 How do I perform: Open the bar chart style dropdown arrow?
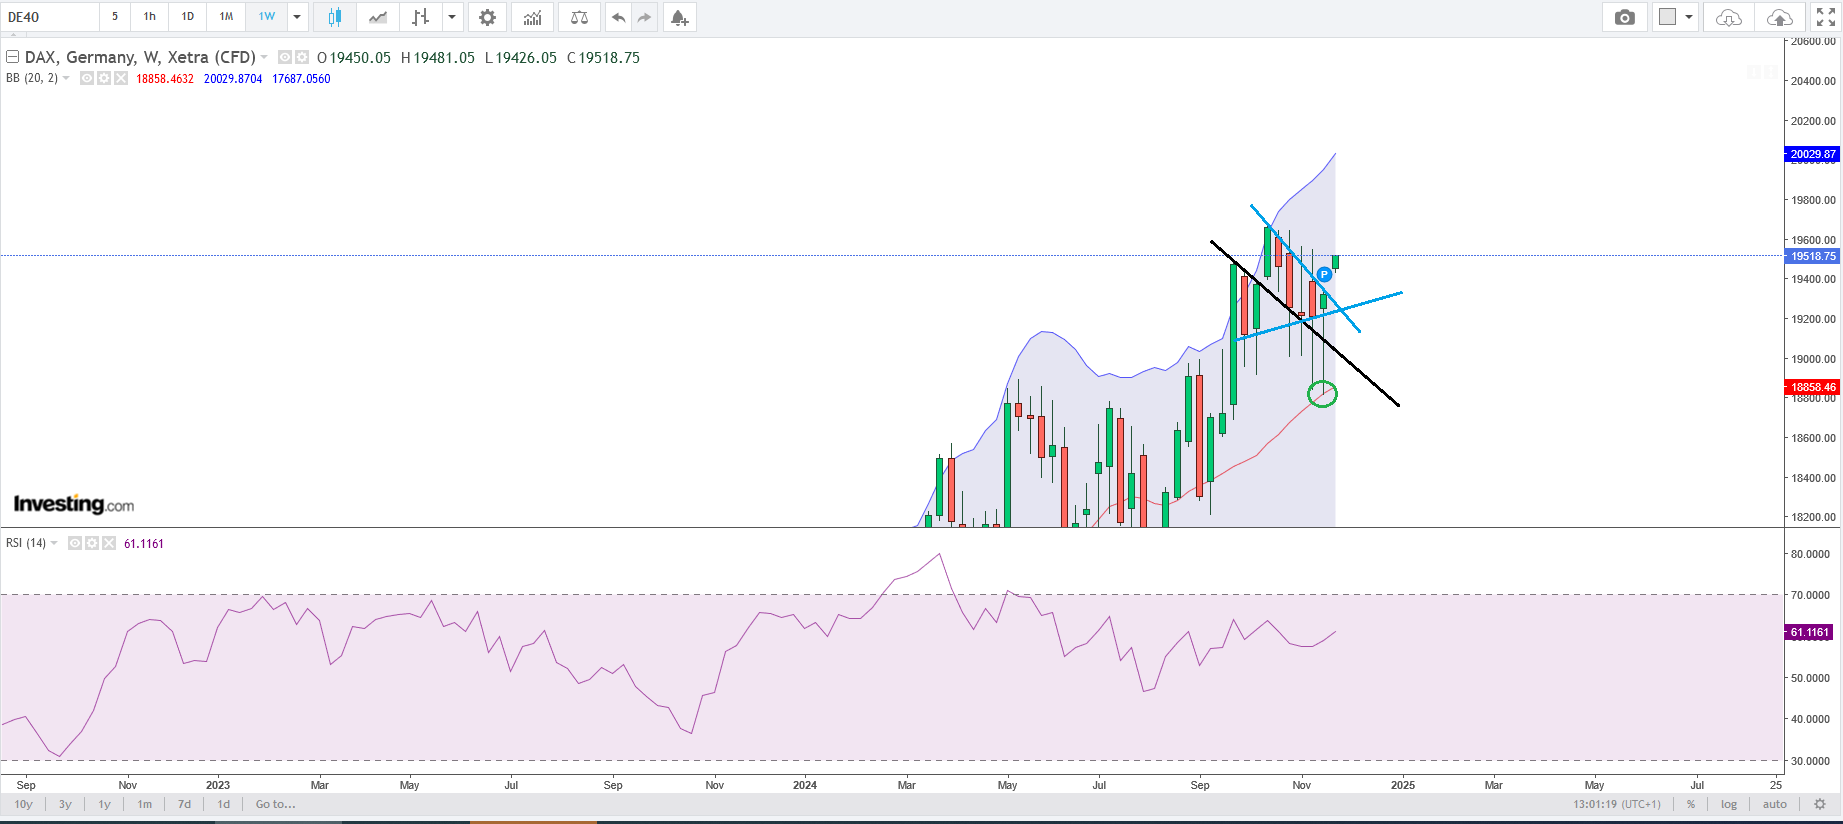click(452, 17)
